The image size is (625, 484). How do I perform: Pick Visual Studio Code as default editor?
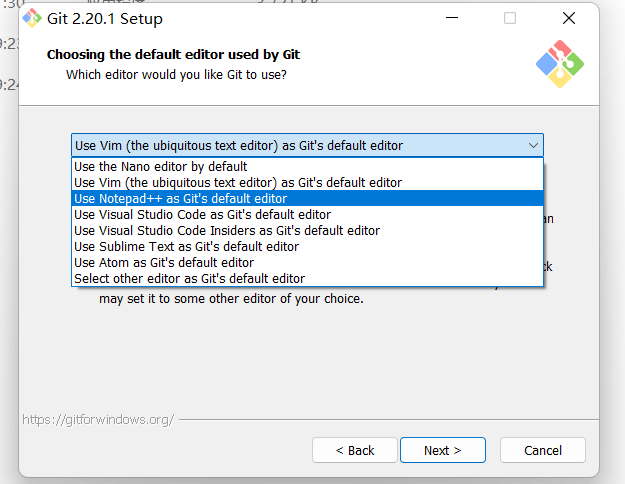point(201,215)
